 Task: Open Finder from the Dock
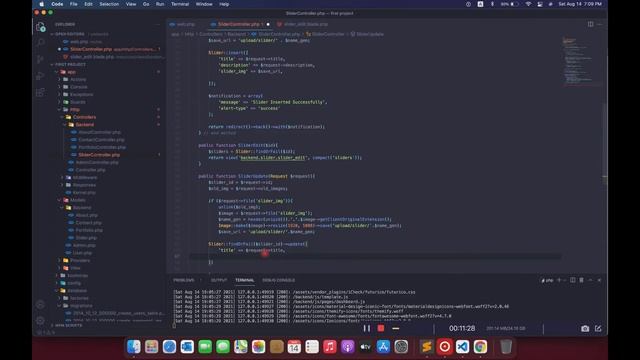pos(133,347)
